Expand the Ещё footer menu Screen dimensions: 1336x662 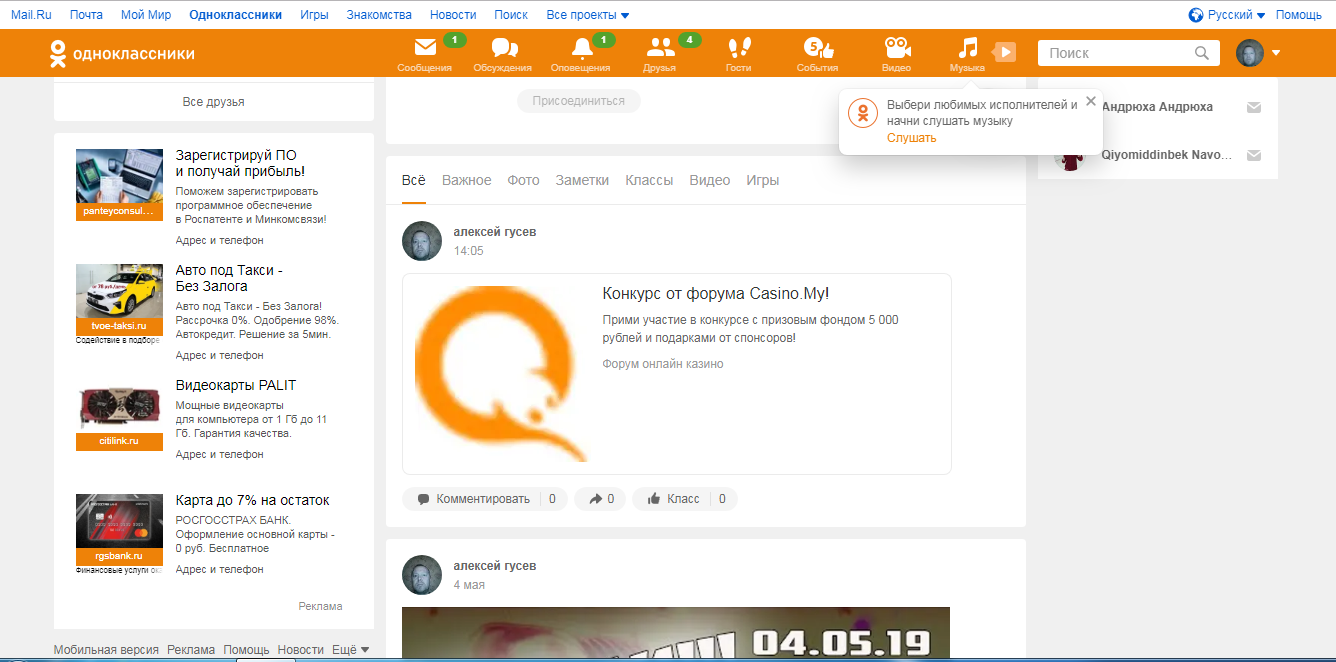[x=350, y=650]
